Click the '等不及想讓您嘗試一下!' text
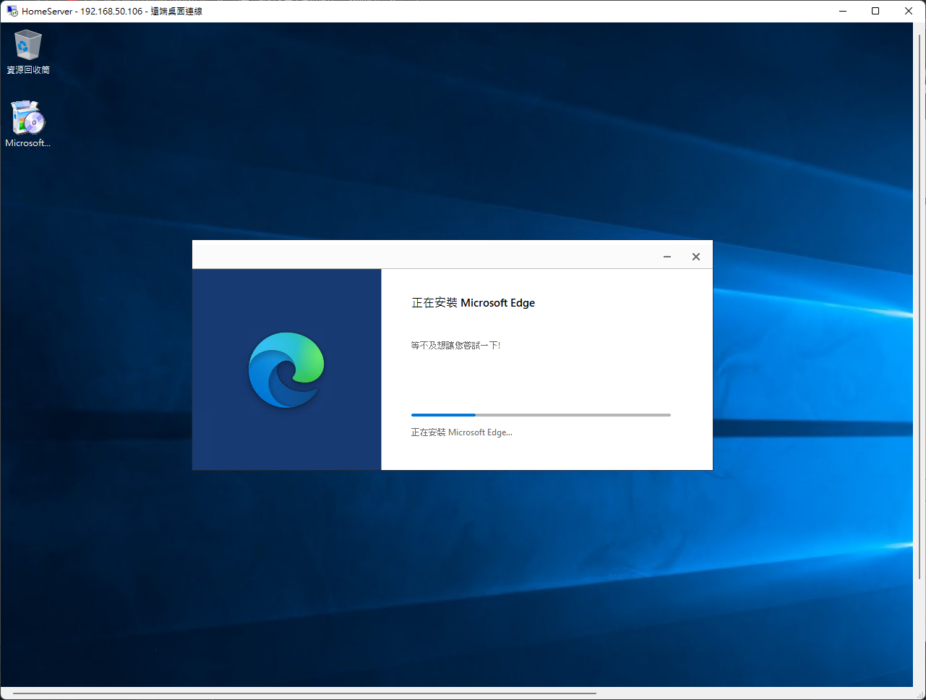 pyautogui.click(x=456, y=346)
